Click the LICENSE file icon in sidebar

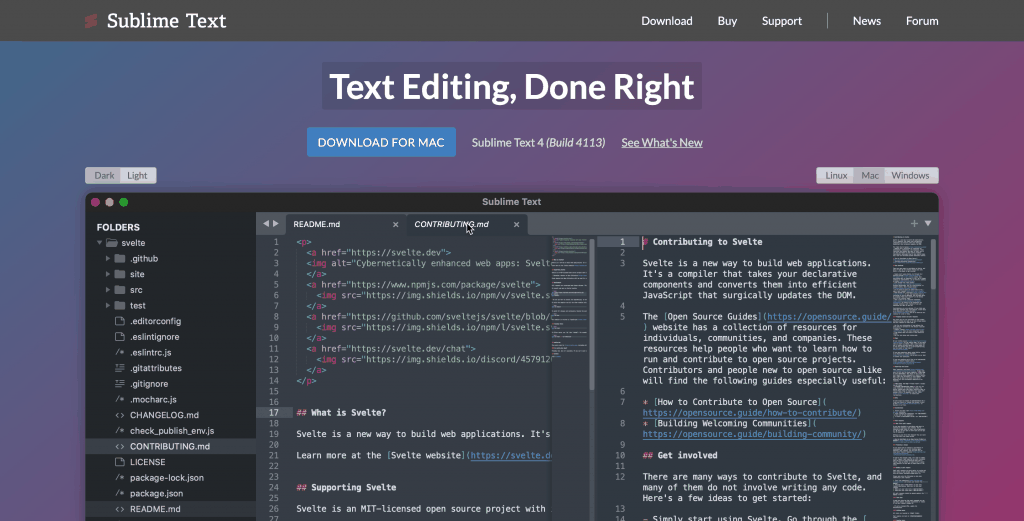(120, 462)
